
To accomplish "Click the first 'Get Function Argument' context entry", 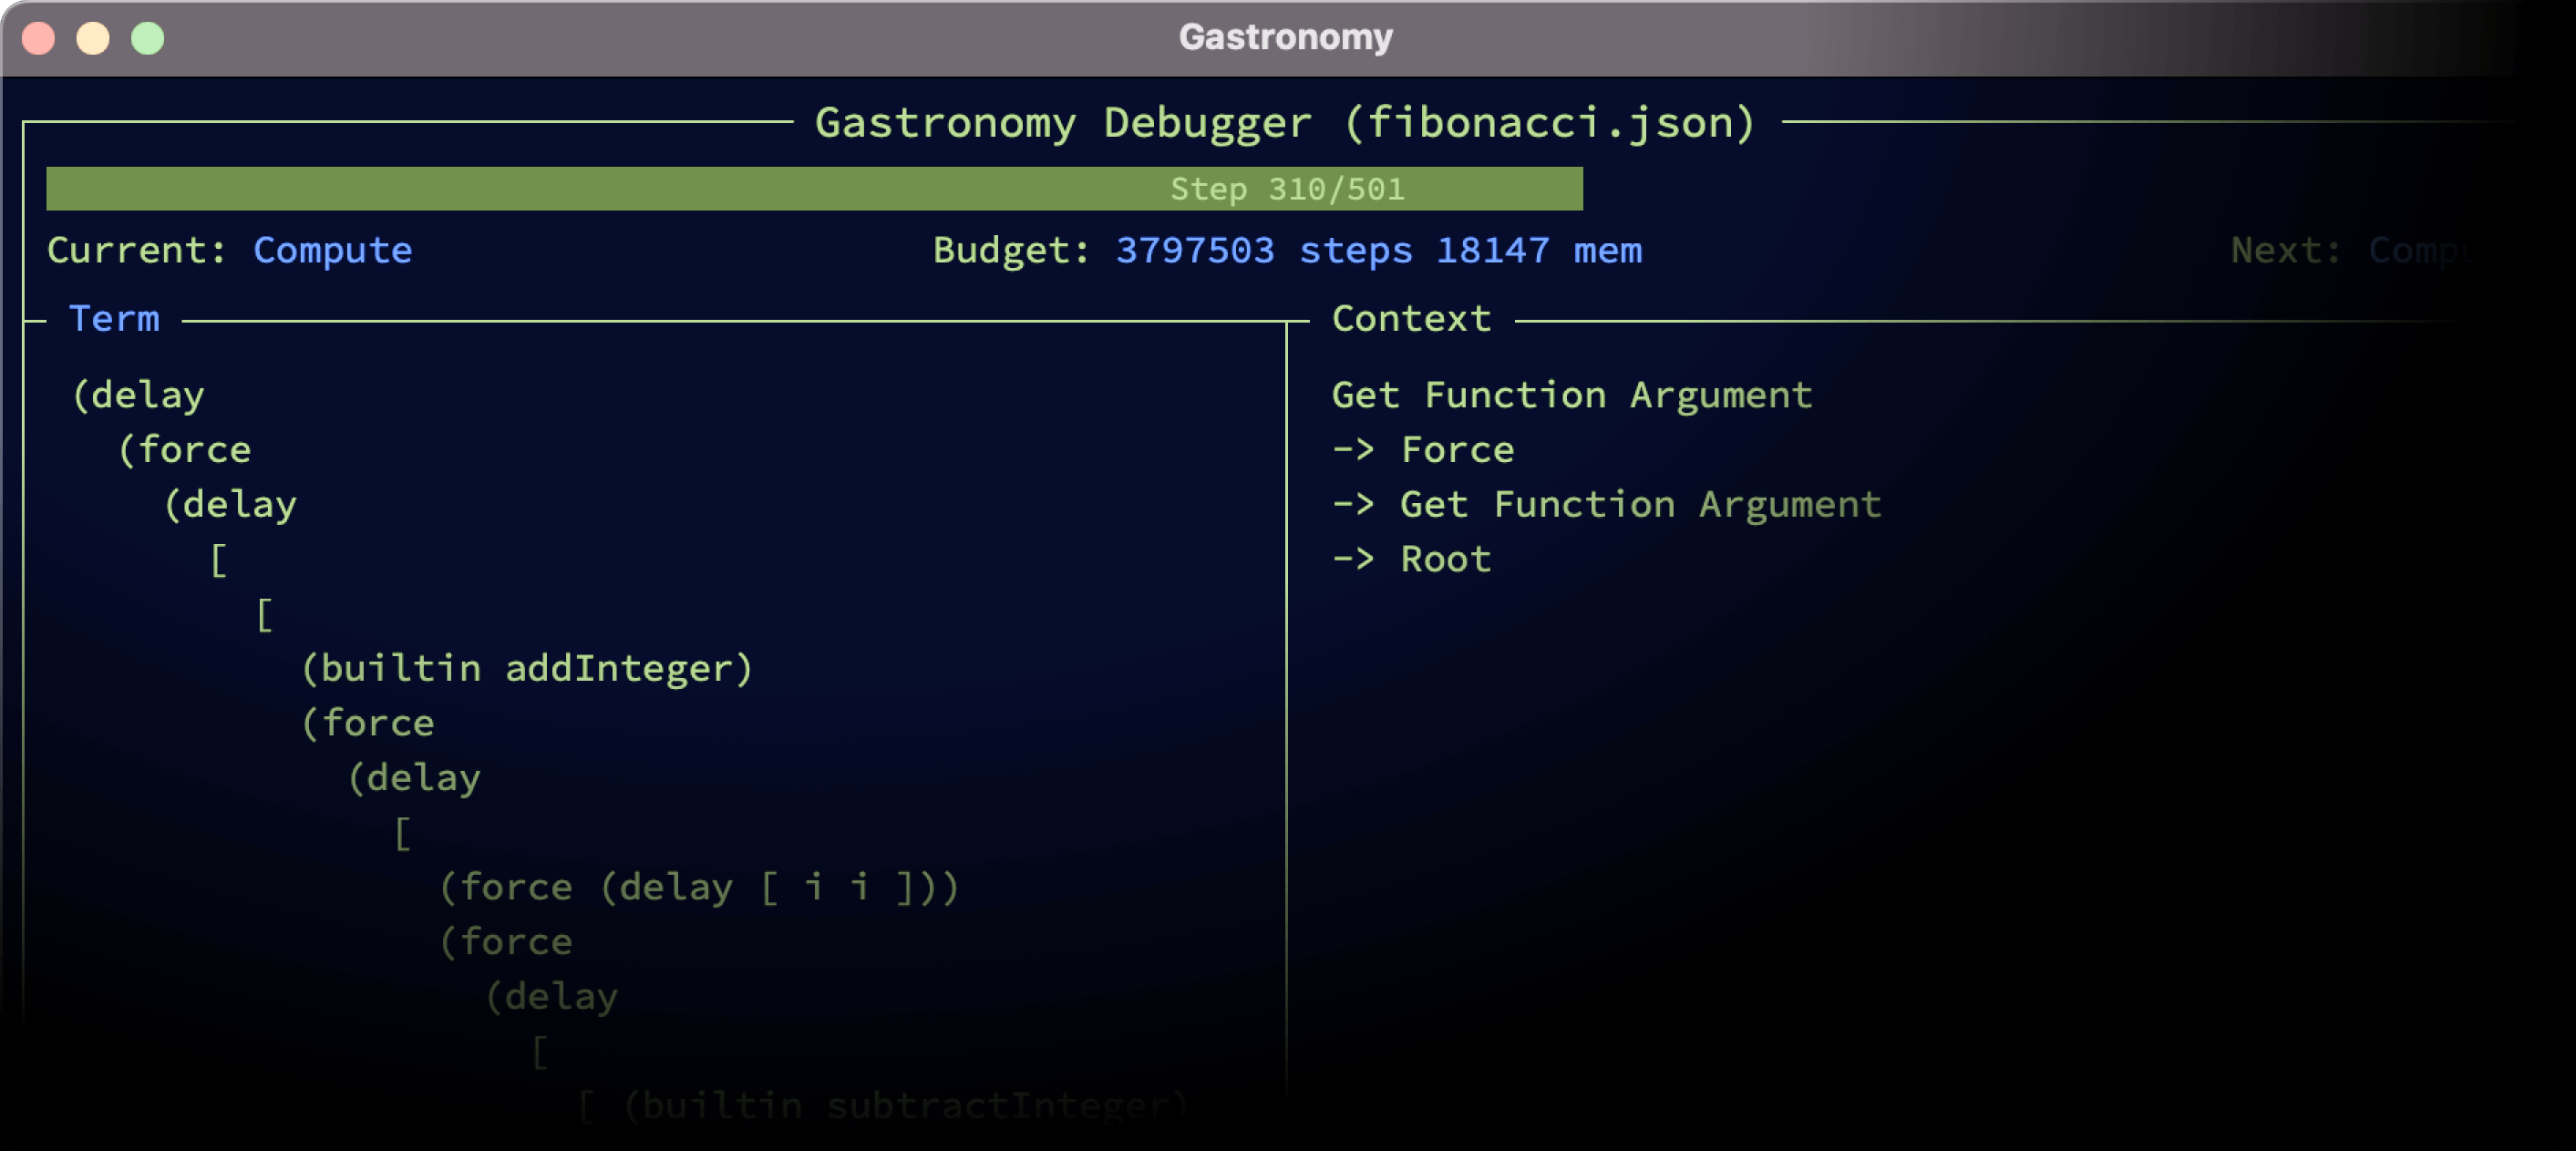I will [x=1572, y=395].
